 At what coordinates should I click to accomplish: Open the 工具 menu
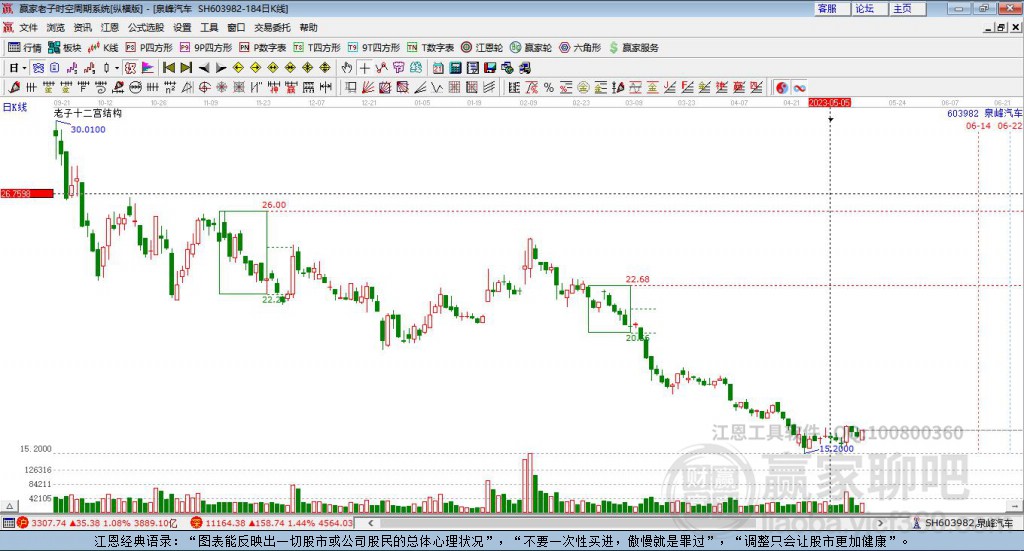coord(209,27)
